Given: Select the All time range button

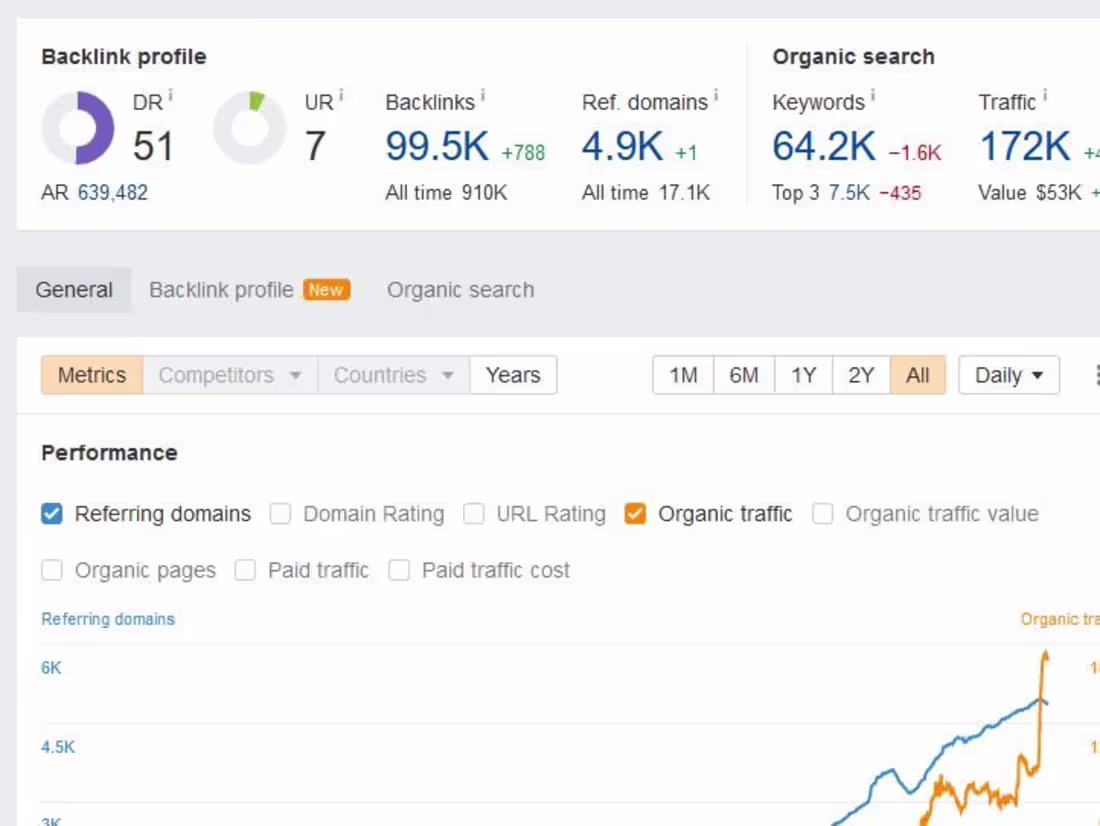Looking at the screenshot, I should click(x=917, y=375).
